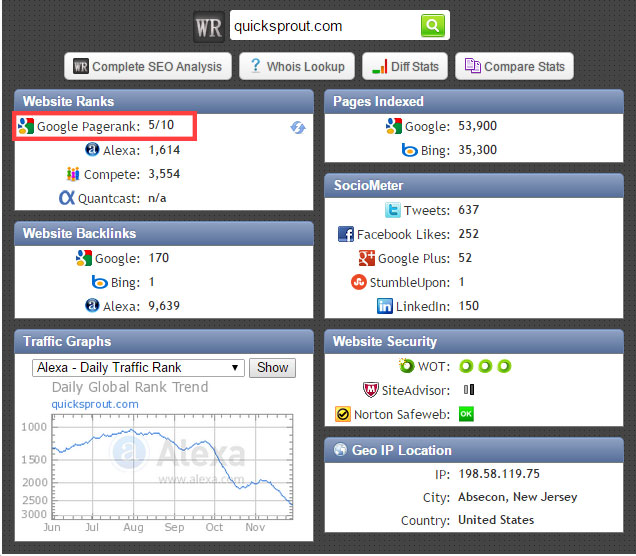The image size is (636, 556).
Task: Click the Bing icon in Website Backlinks
Action: click(x=99, y=282)
